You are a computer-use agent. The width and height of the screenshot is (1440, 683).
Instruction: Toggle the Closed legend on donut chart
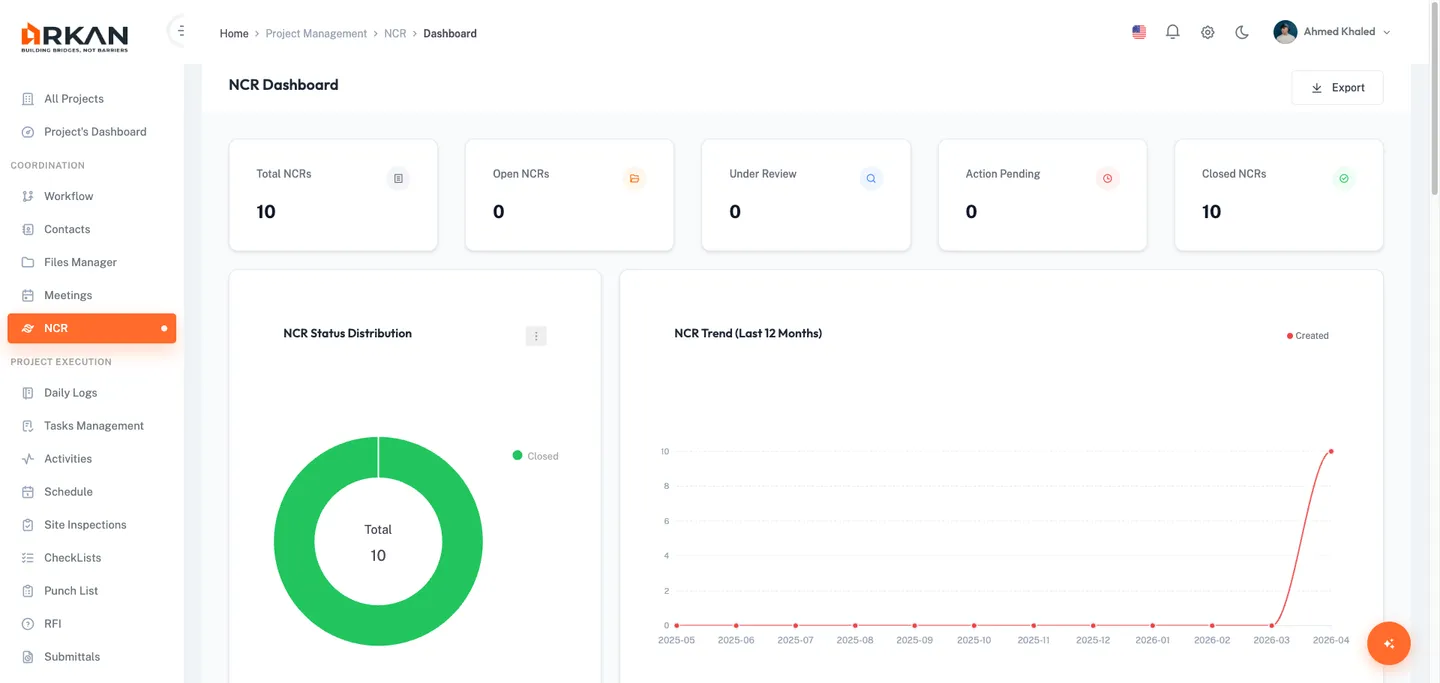coord(536,455)
